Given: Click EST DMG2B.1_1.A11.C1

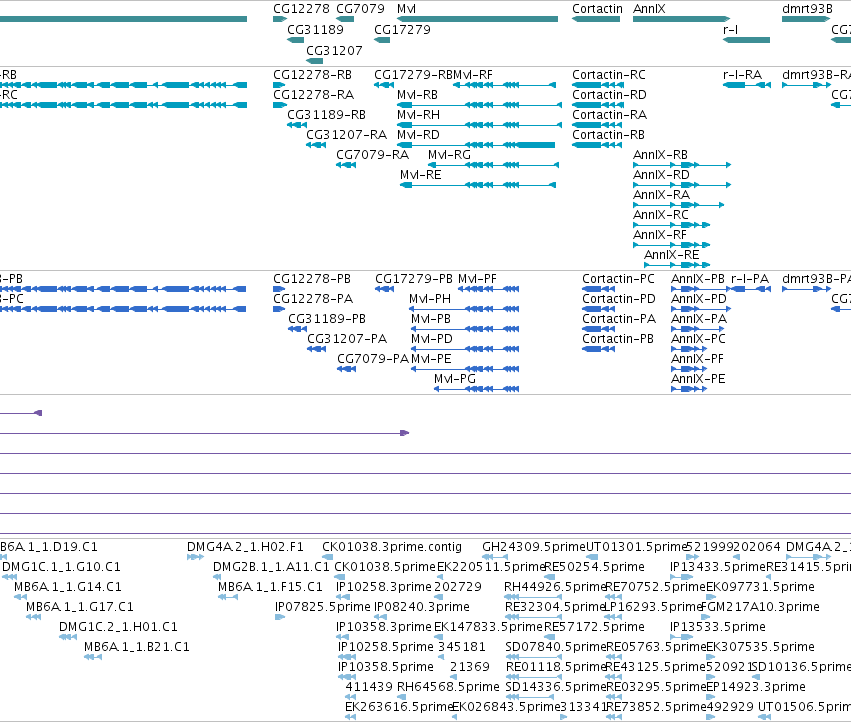Looking at the screenshot, I should (x=271, y=567).
